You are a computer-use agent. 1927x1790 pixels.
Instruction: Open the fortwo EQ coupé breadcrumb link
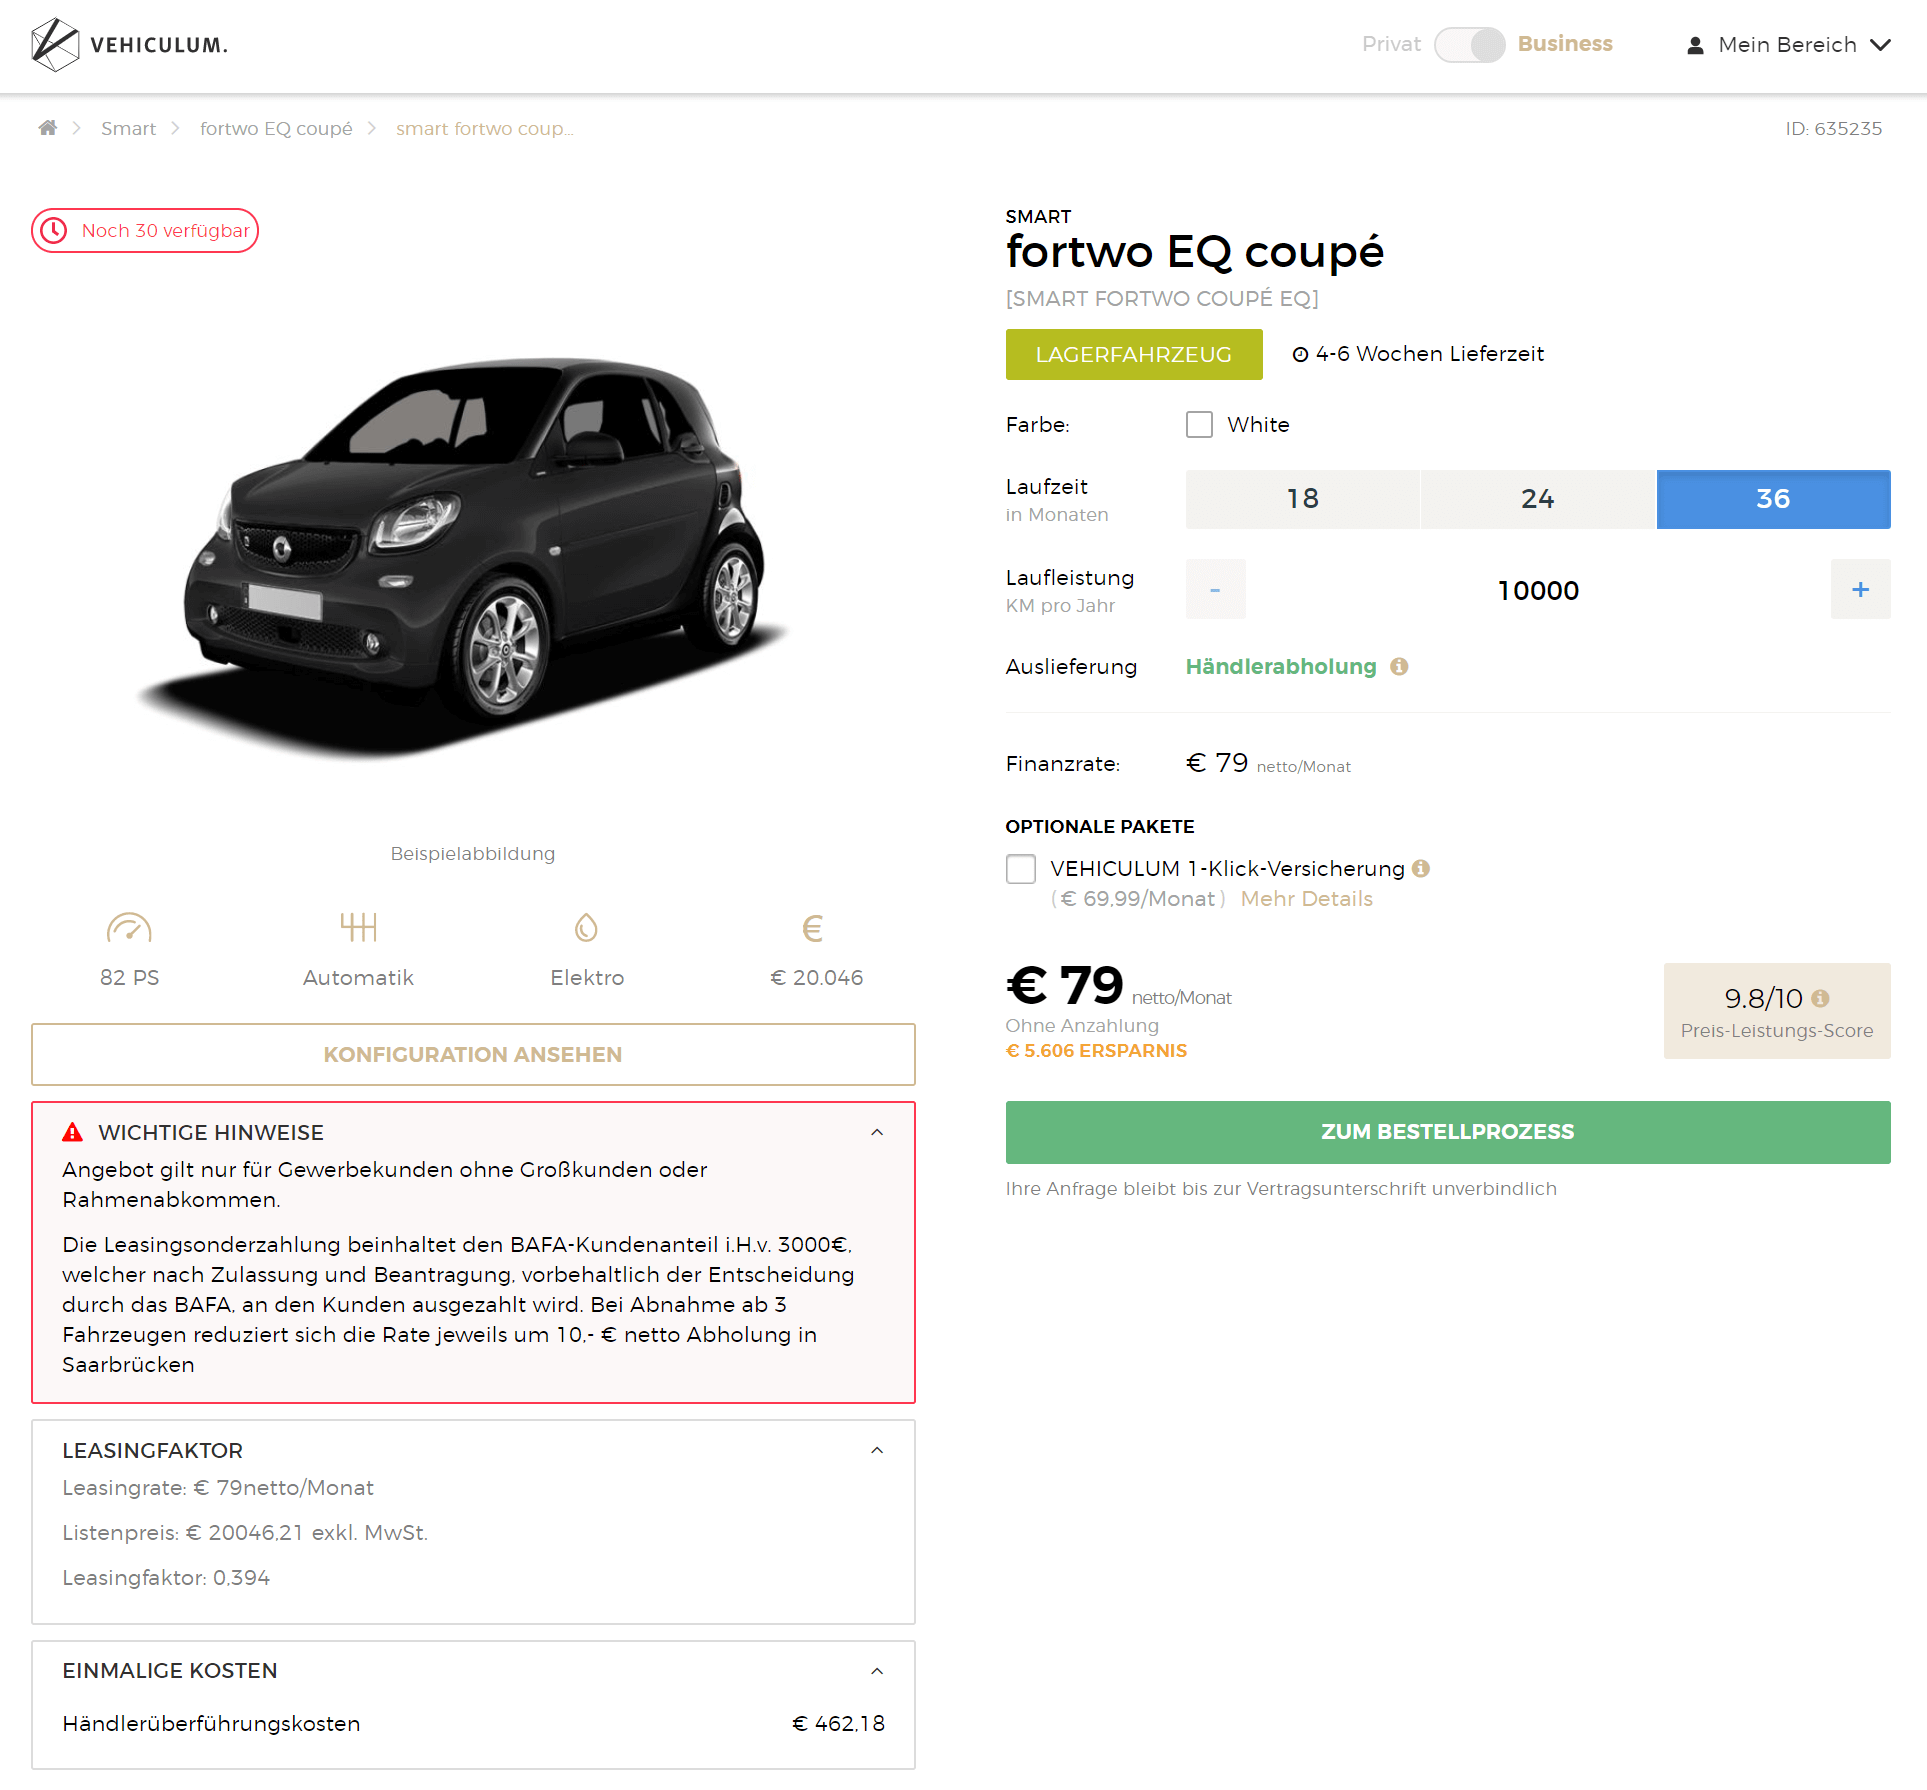[x=276, y=128]
